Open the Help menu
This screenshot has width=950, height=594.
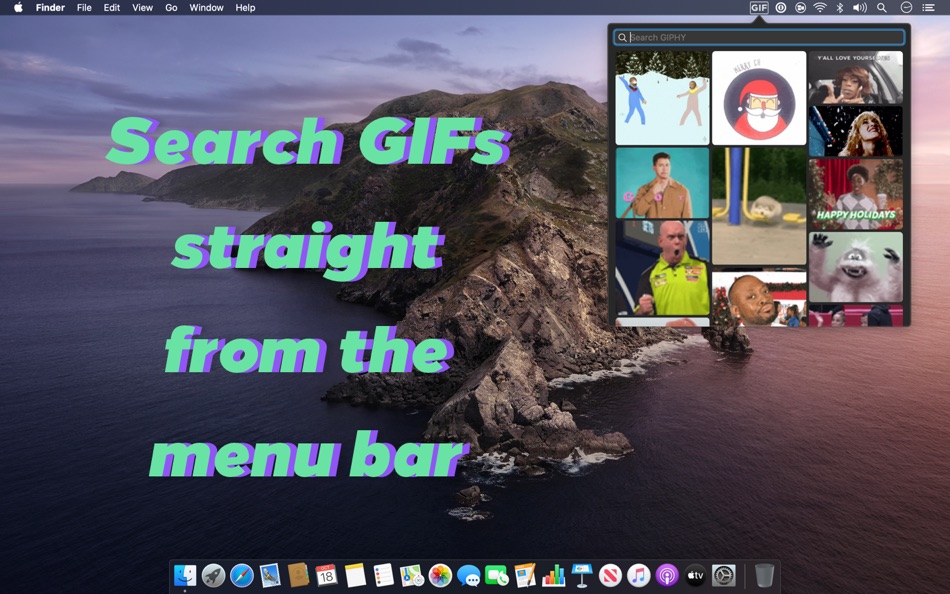click(245, 8)
